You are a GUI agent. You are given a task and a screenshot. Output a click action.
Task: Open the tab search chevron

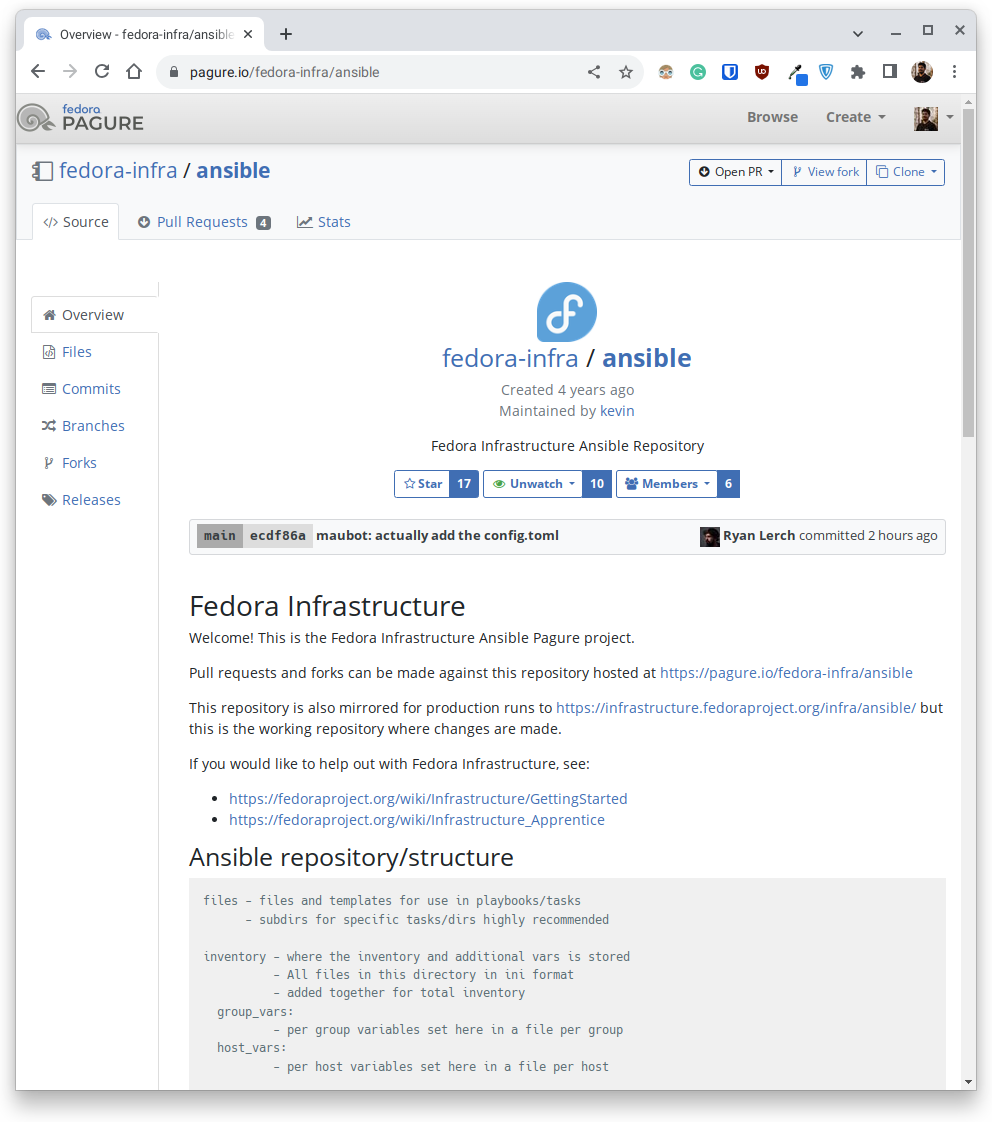click(x=857, y=34)
